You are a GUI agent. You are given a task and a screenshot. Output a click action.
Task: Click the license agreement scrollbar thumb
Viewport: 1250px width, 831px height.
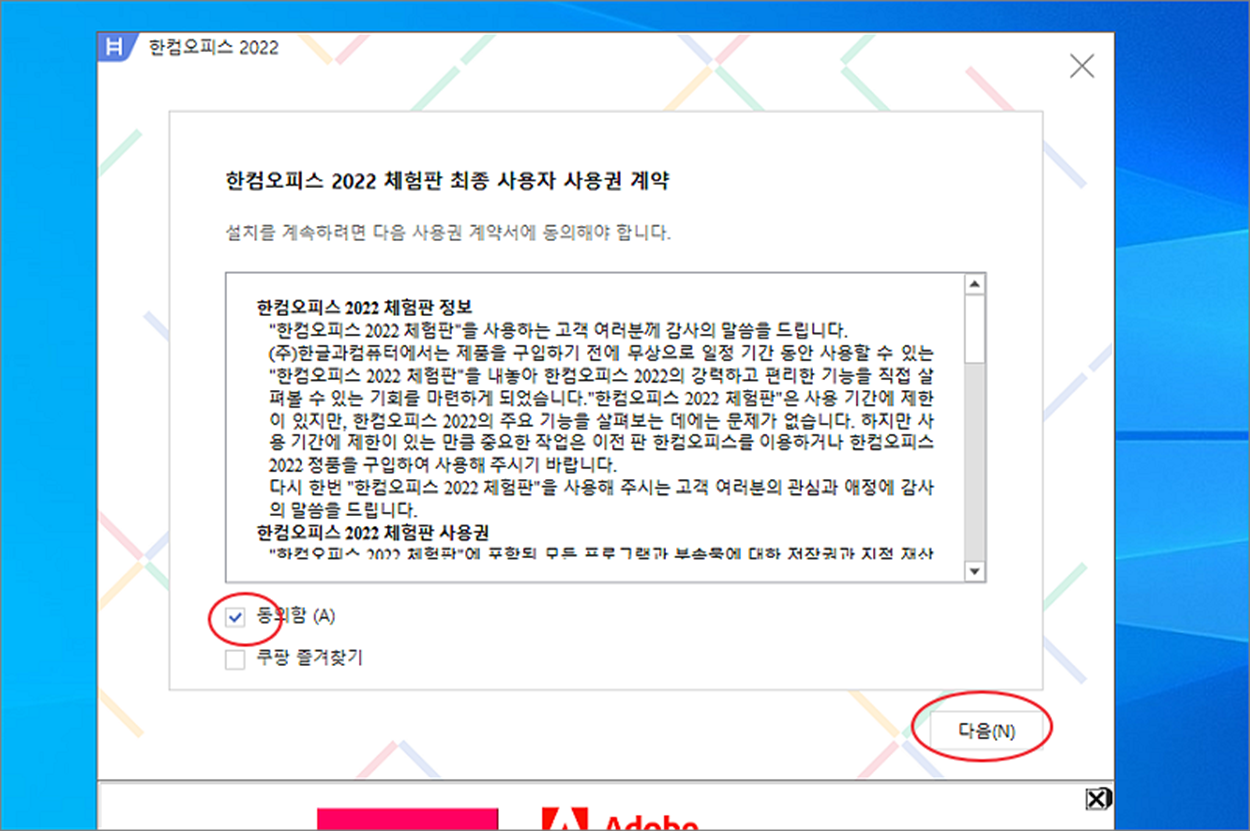tap(974, 329)
